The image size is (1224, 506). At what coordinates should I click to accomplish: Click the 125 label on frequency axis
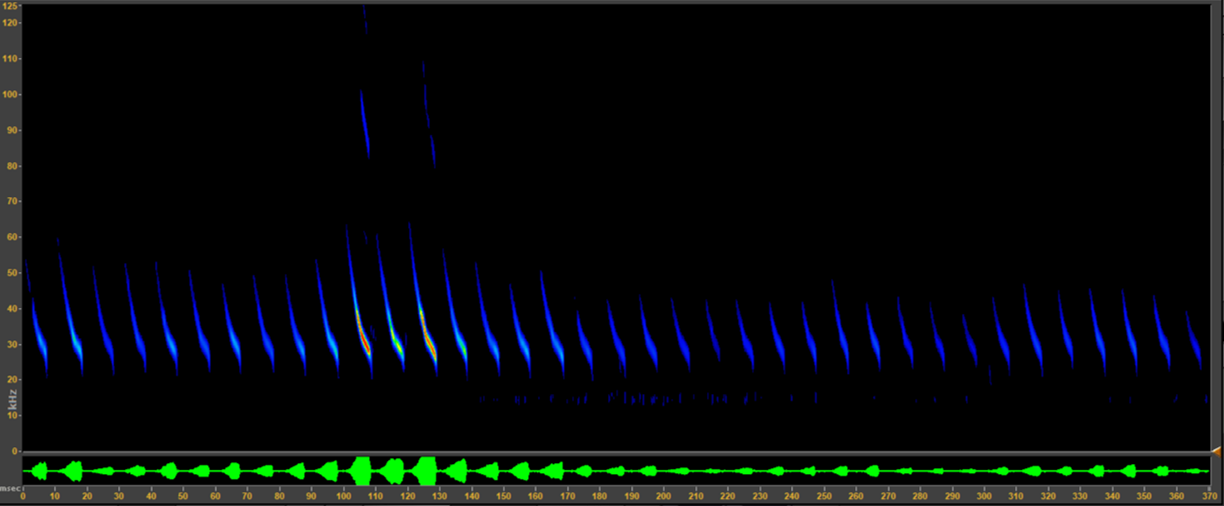coord(11,7)
